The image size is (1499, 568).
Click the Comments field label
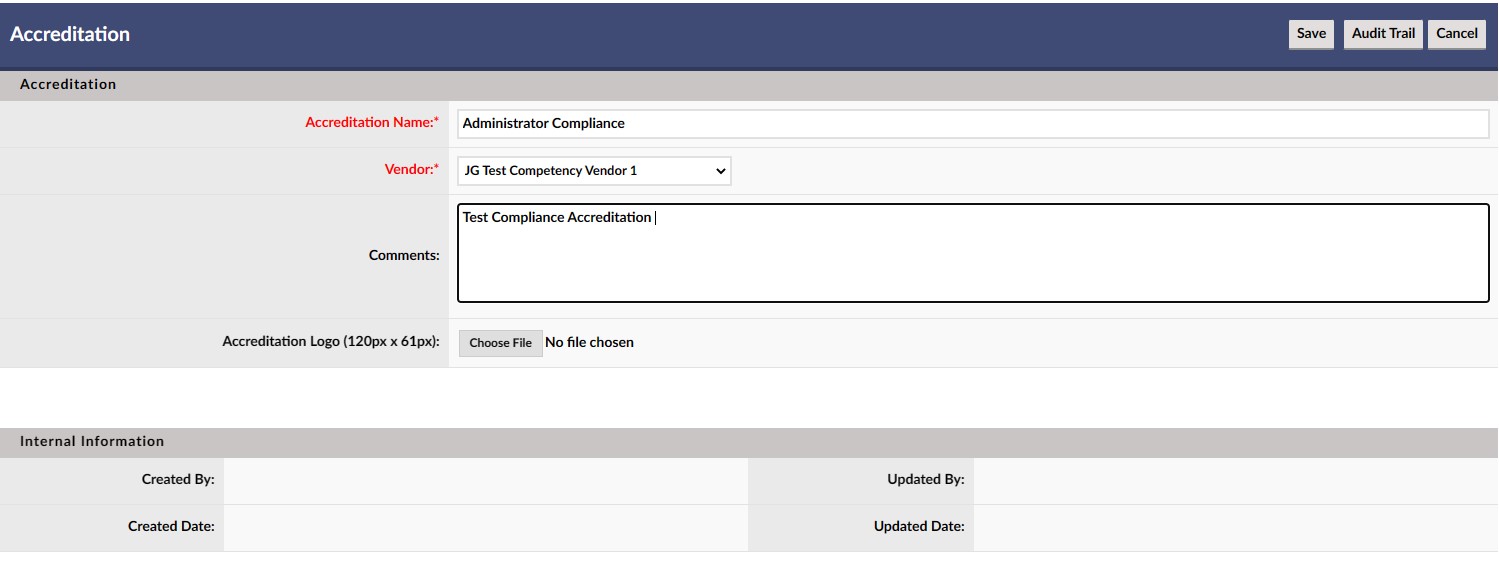(404, 256)
